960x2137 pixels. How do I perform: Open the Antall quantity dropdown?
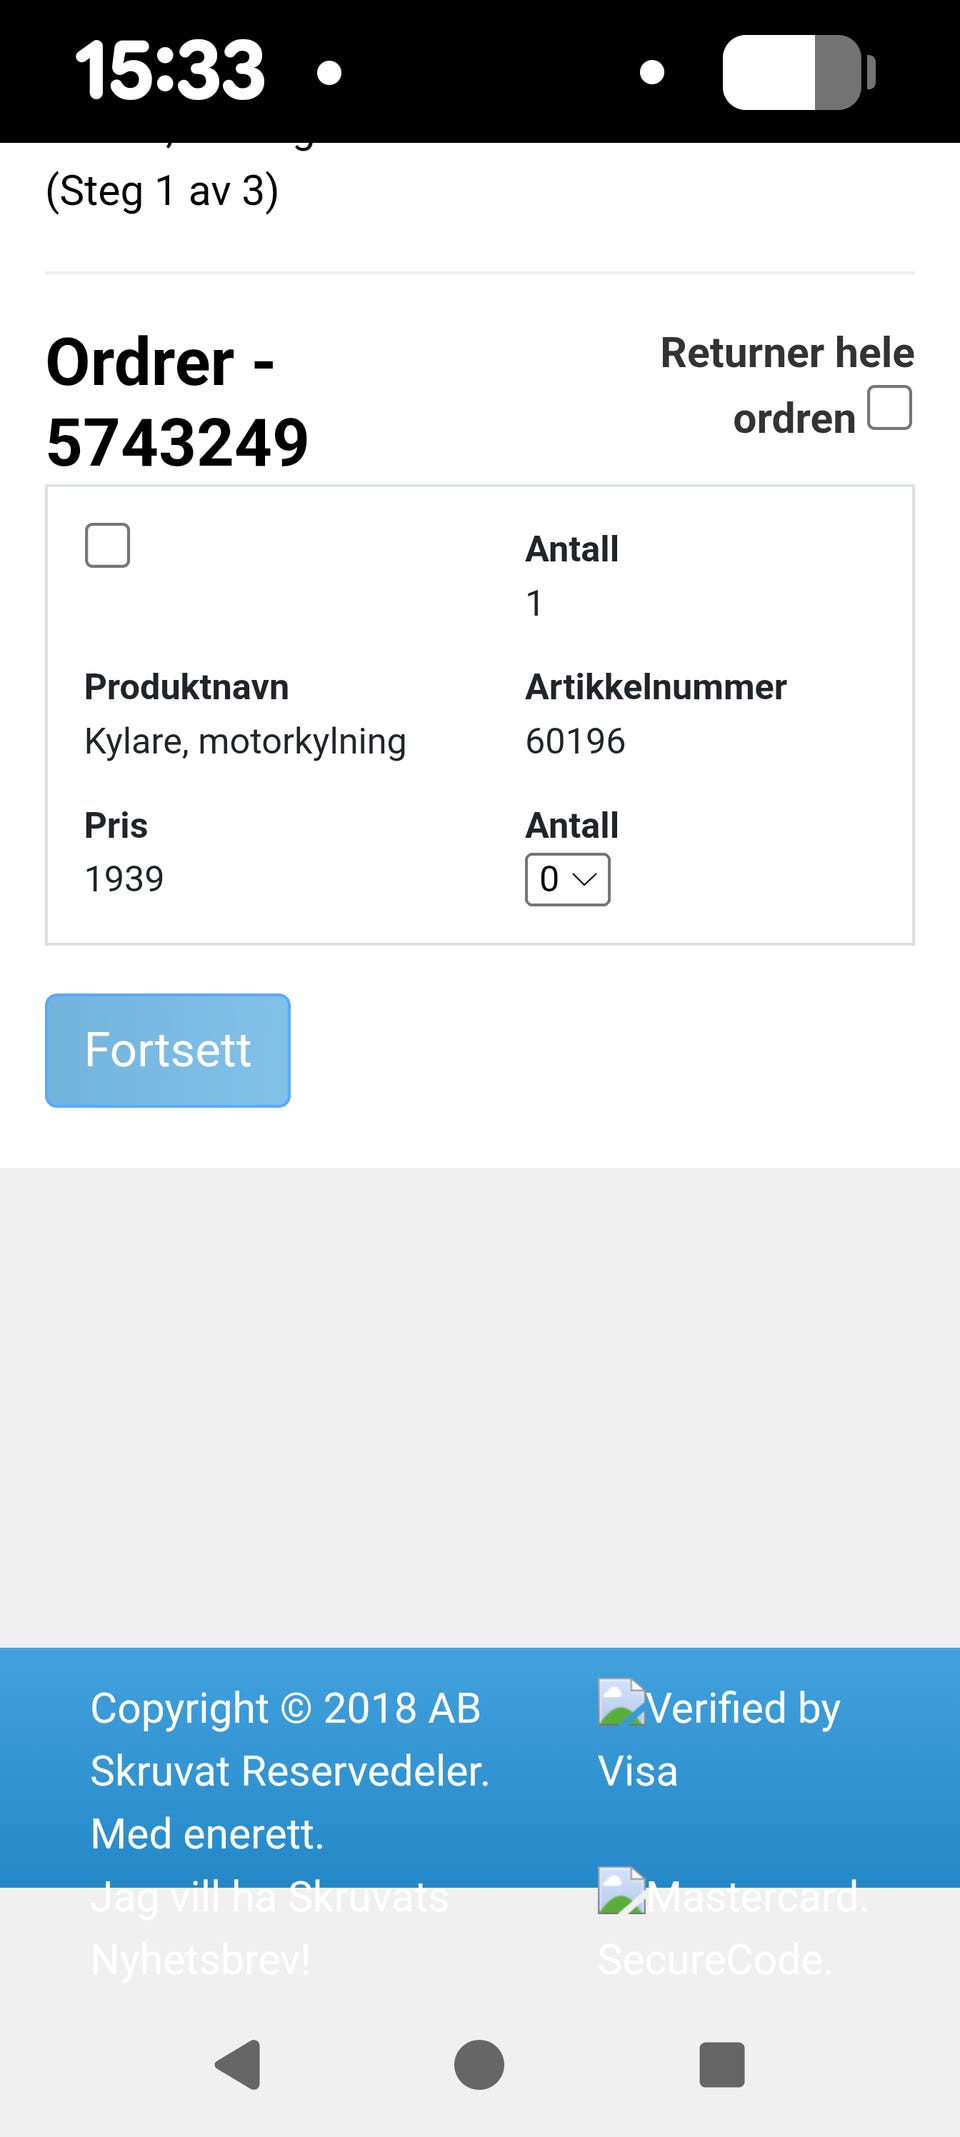point(568,880)
